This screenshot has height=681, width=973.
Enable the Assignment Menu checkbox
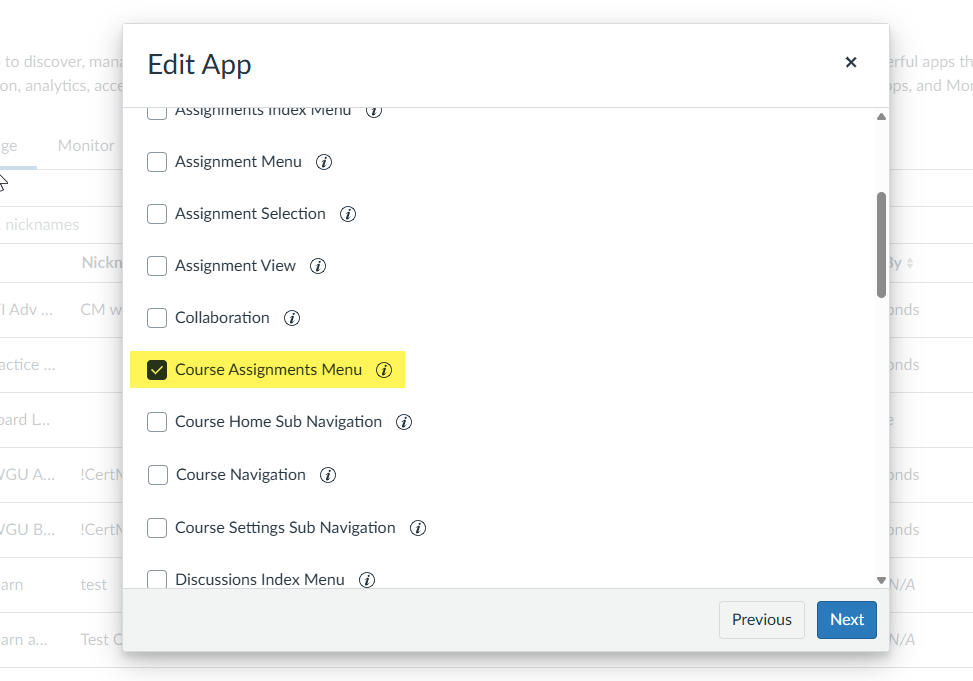[157, 162]
